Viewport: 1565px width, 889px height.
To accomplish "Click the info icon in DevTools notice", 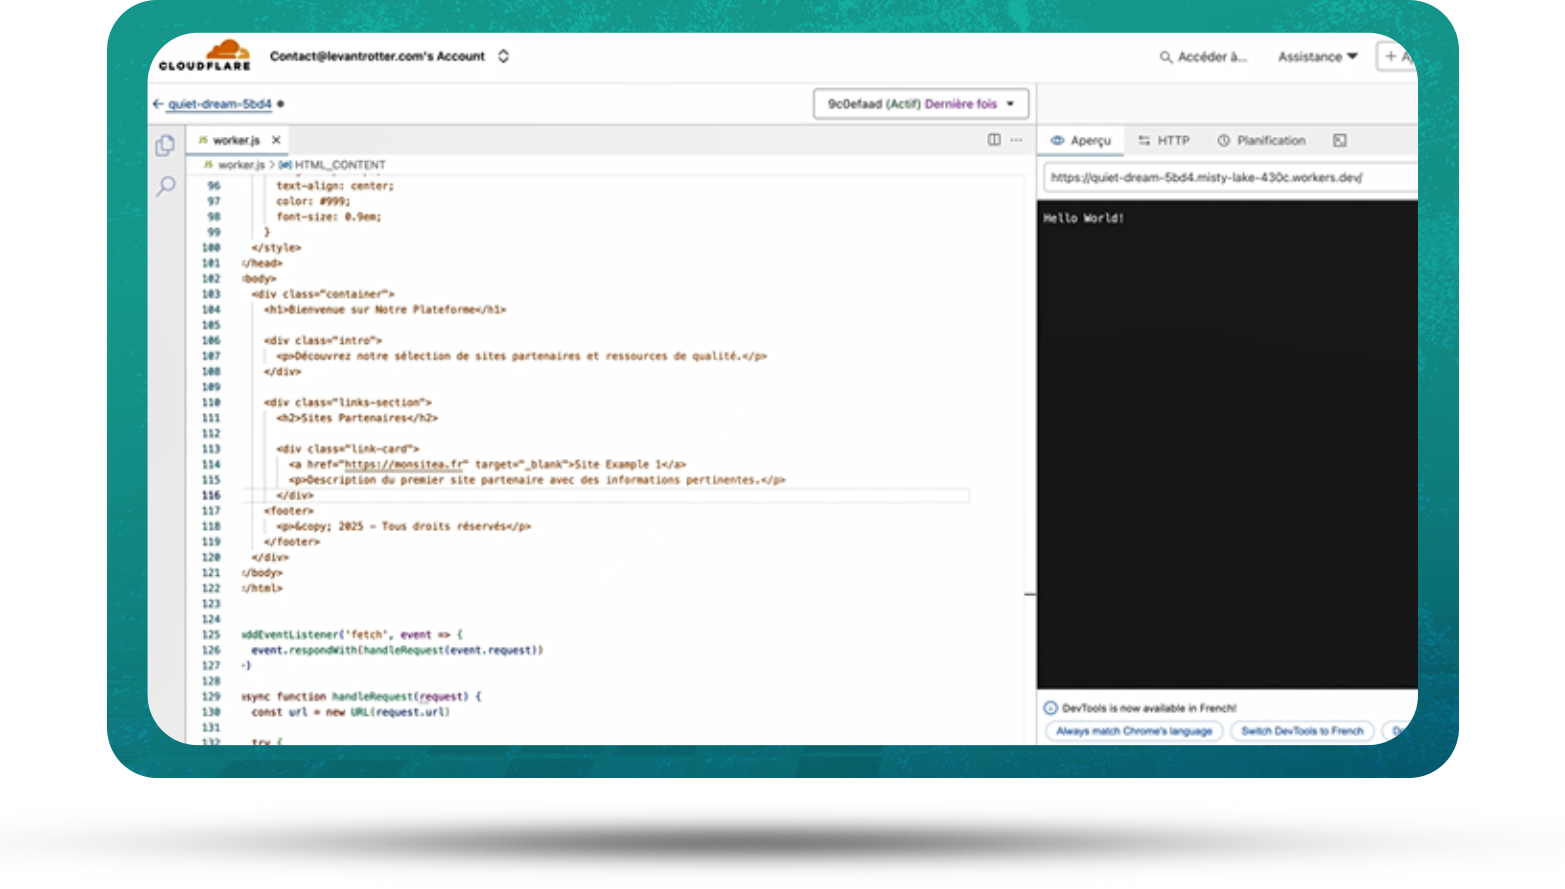I will pos(1050,708).
